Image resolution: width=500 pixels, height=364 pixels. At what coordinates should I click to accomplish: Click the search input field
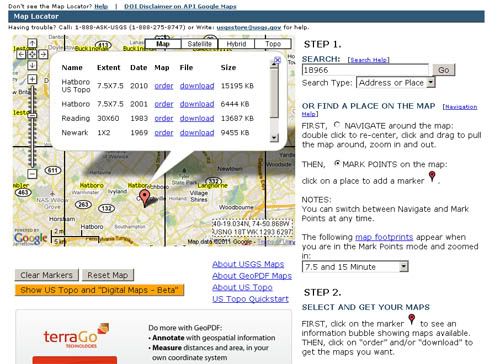(x=365, y=70)
